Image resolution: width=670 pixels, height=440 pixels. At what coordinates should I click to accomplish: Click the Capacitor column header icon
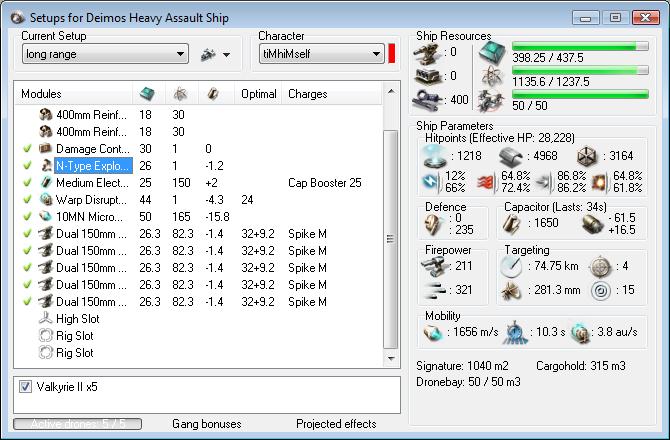[213, 94]
